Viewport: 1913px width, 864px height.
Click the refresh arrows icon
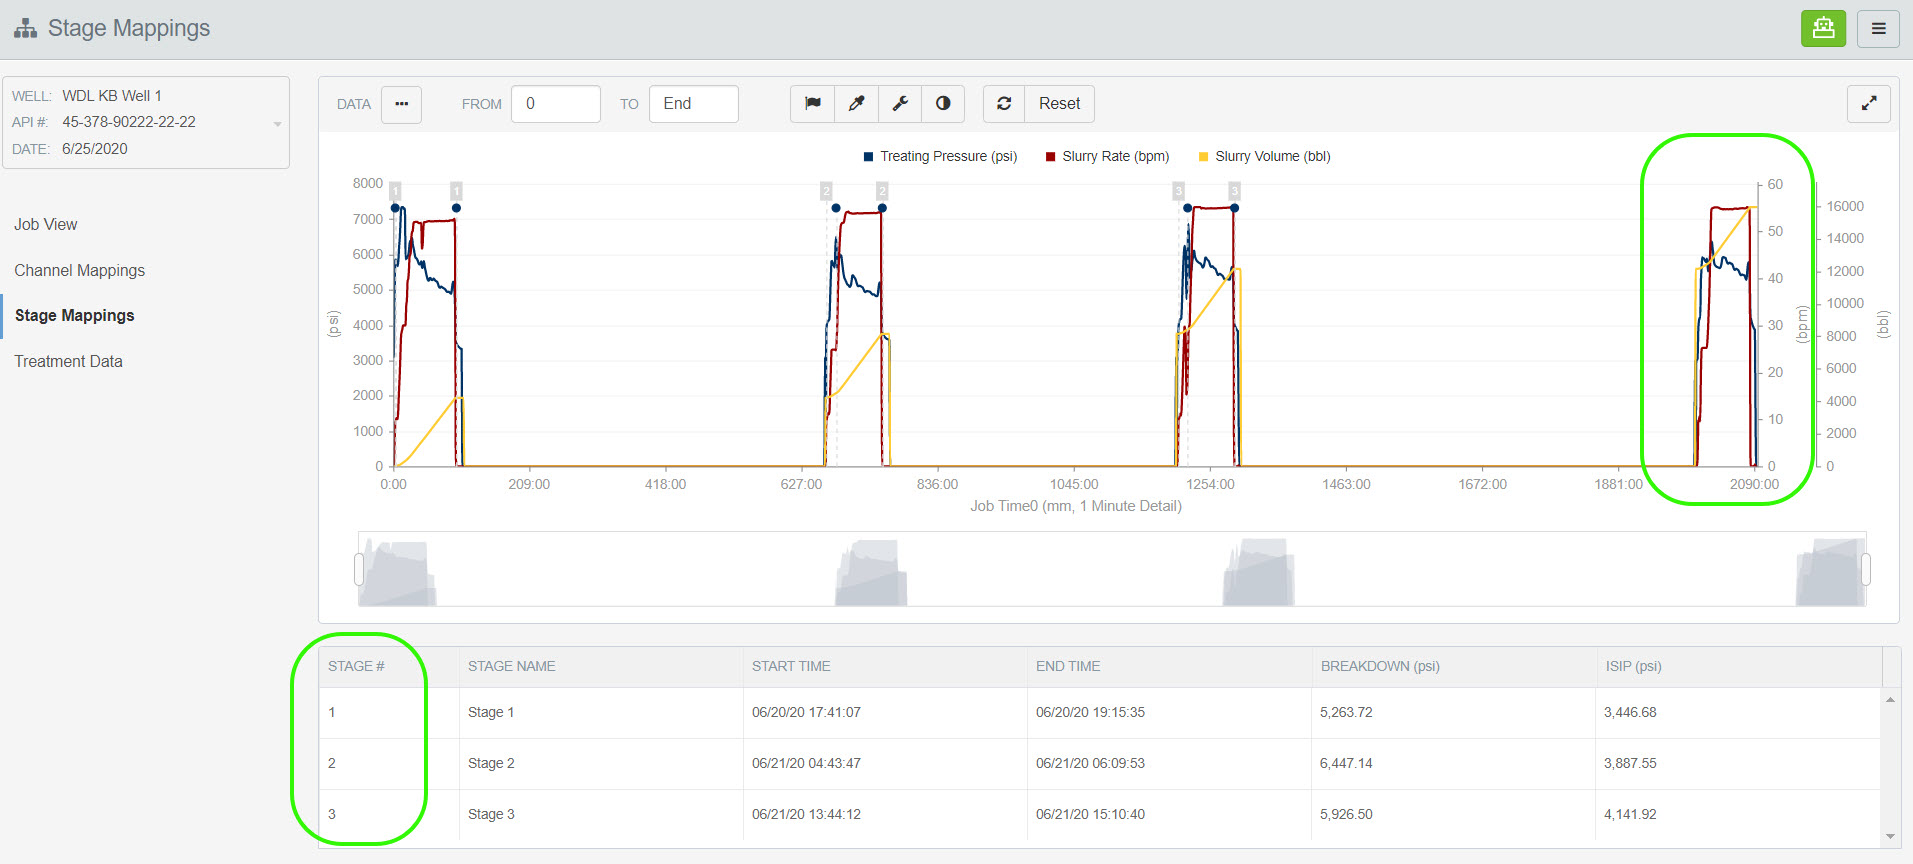(x=1004, y=104)
